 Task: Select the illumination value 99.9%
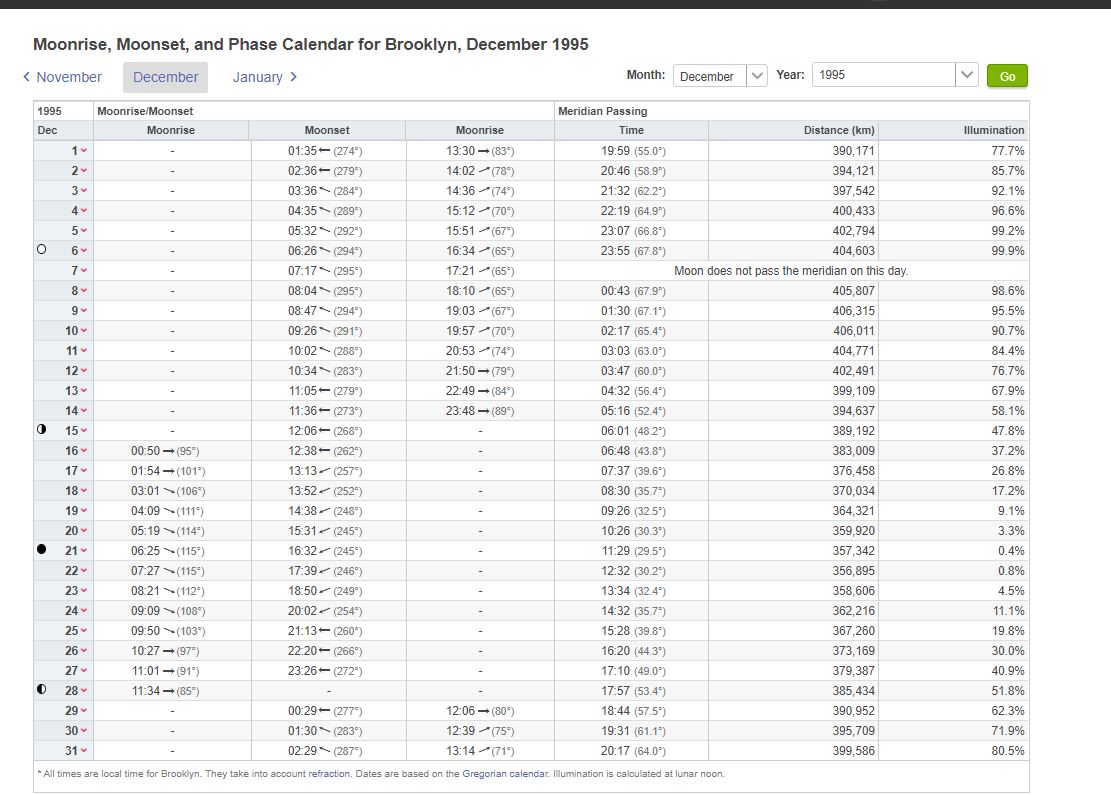point(1008,251)
